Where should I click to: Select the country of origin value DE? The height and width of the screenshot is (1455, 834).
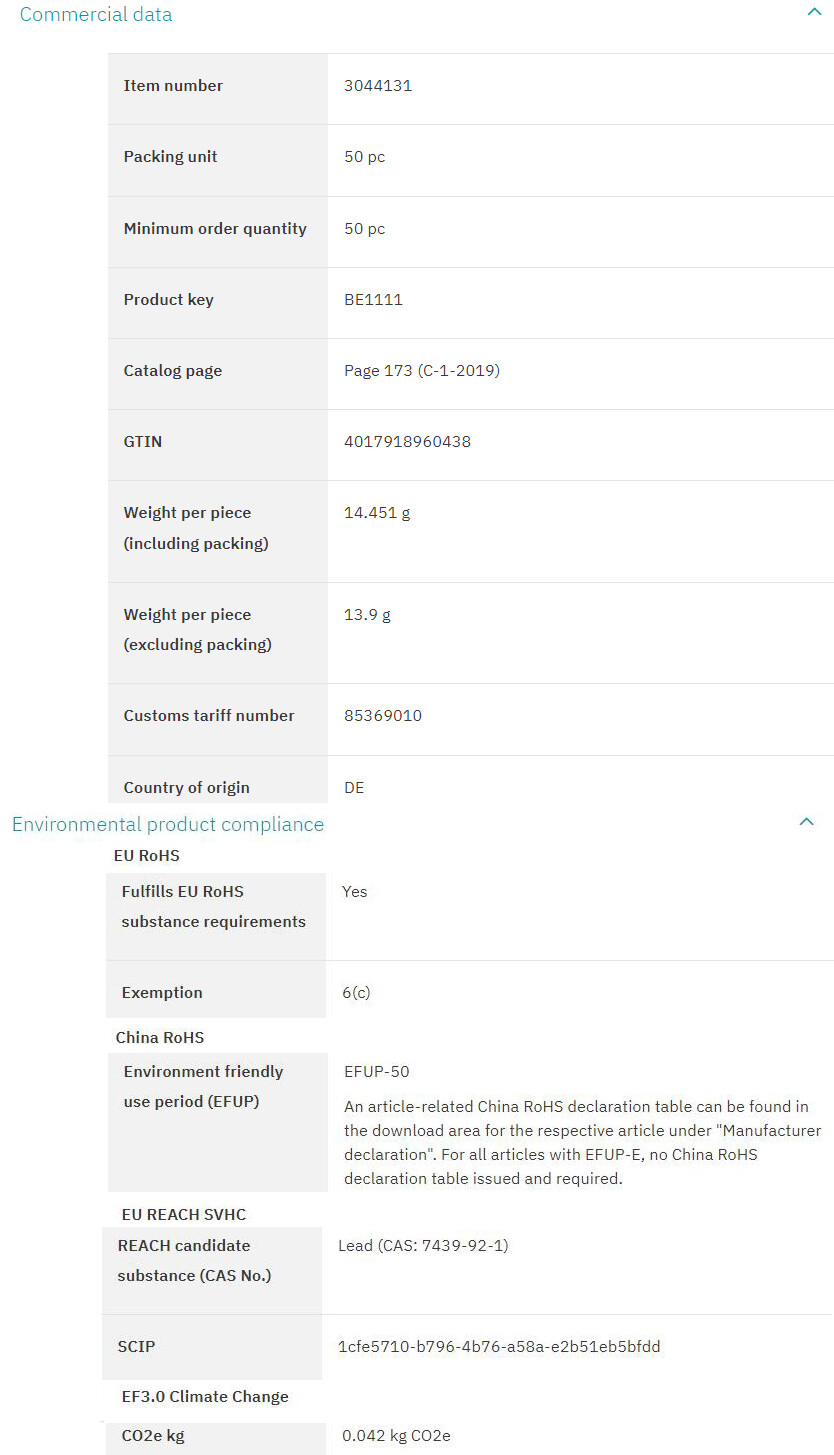(x=354, y=788)
